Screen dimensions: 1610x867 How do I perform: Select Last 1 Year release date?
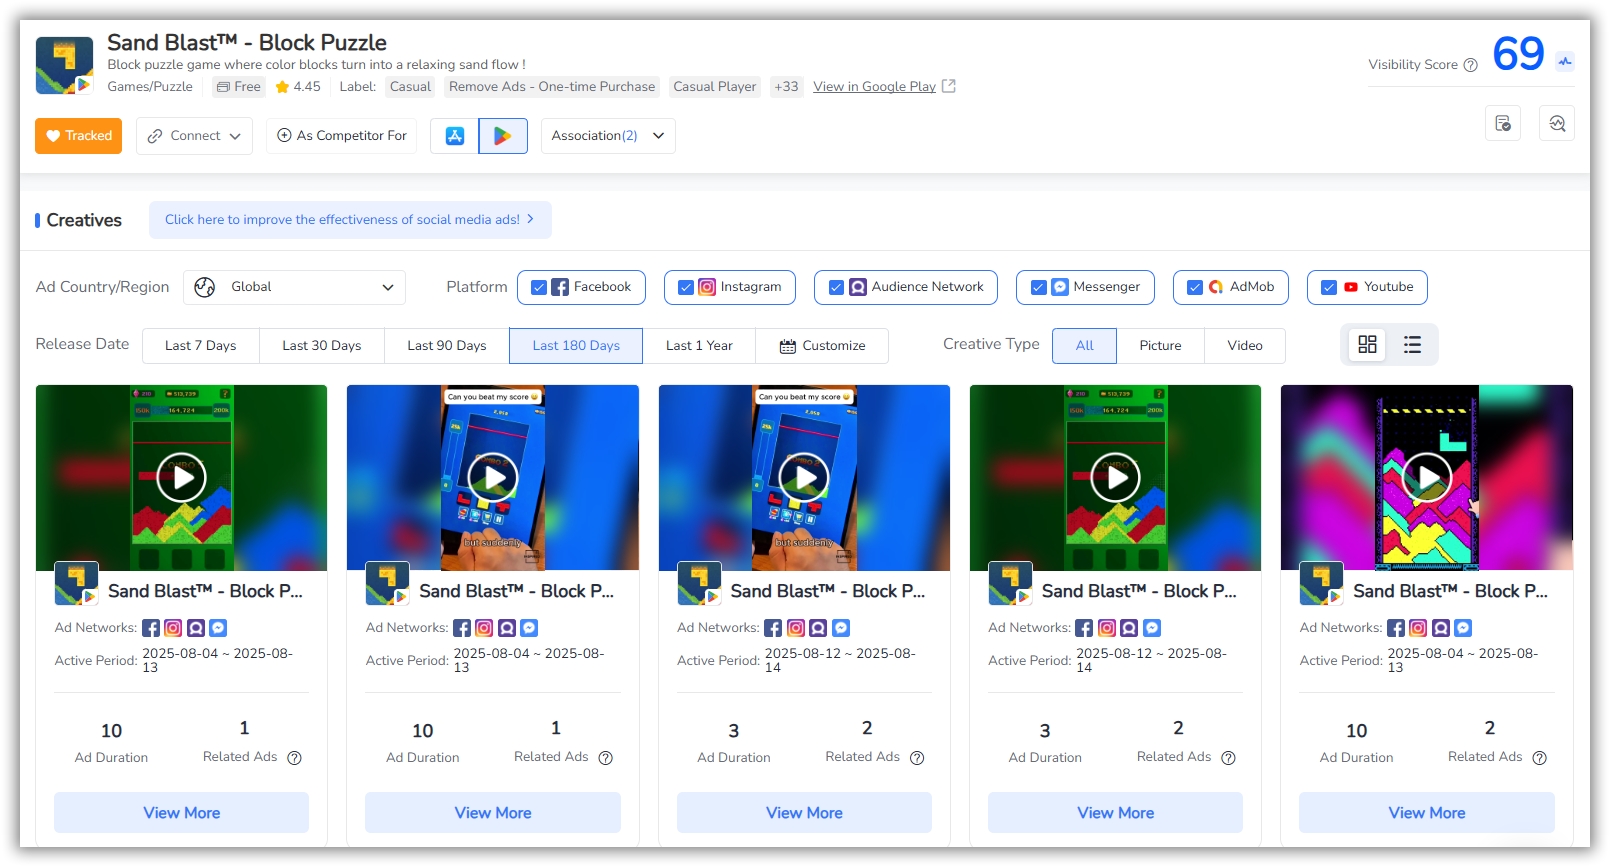pos(699,346)
